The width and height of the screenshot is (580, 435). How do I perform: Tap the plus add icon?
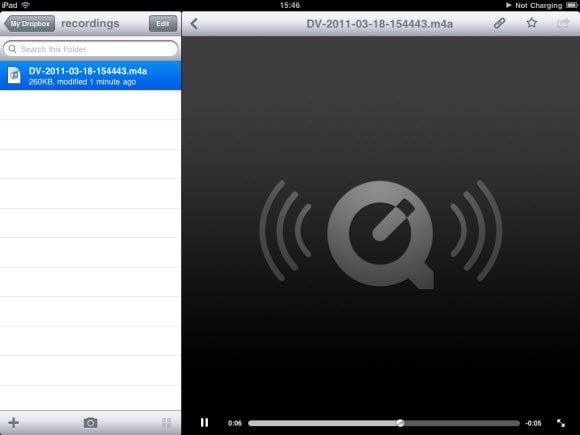coord(14,422)
